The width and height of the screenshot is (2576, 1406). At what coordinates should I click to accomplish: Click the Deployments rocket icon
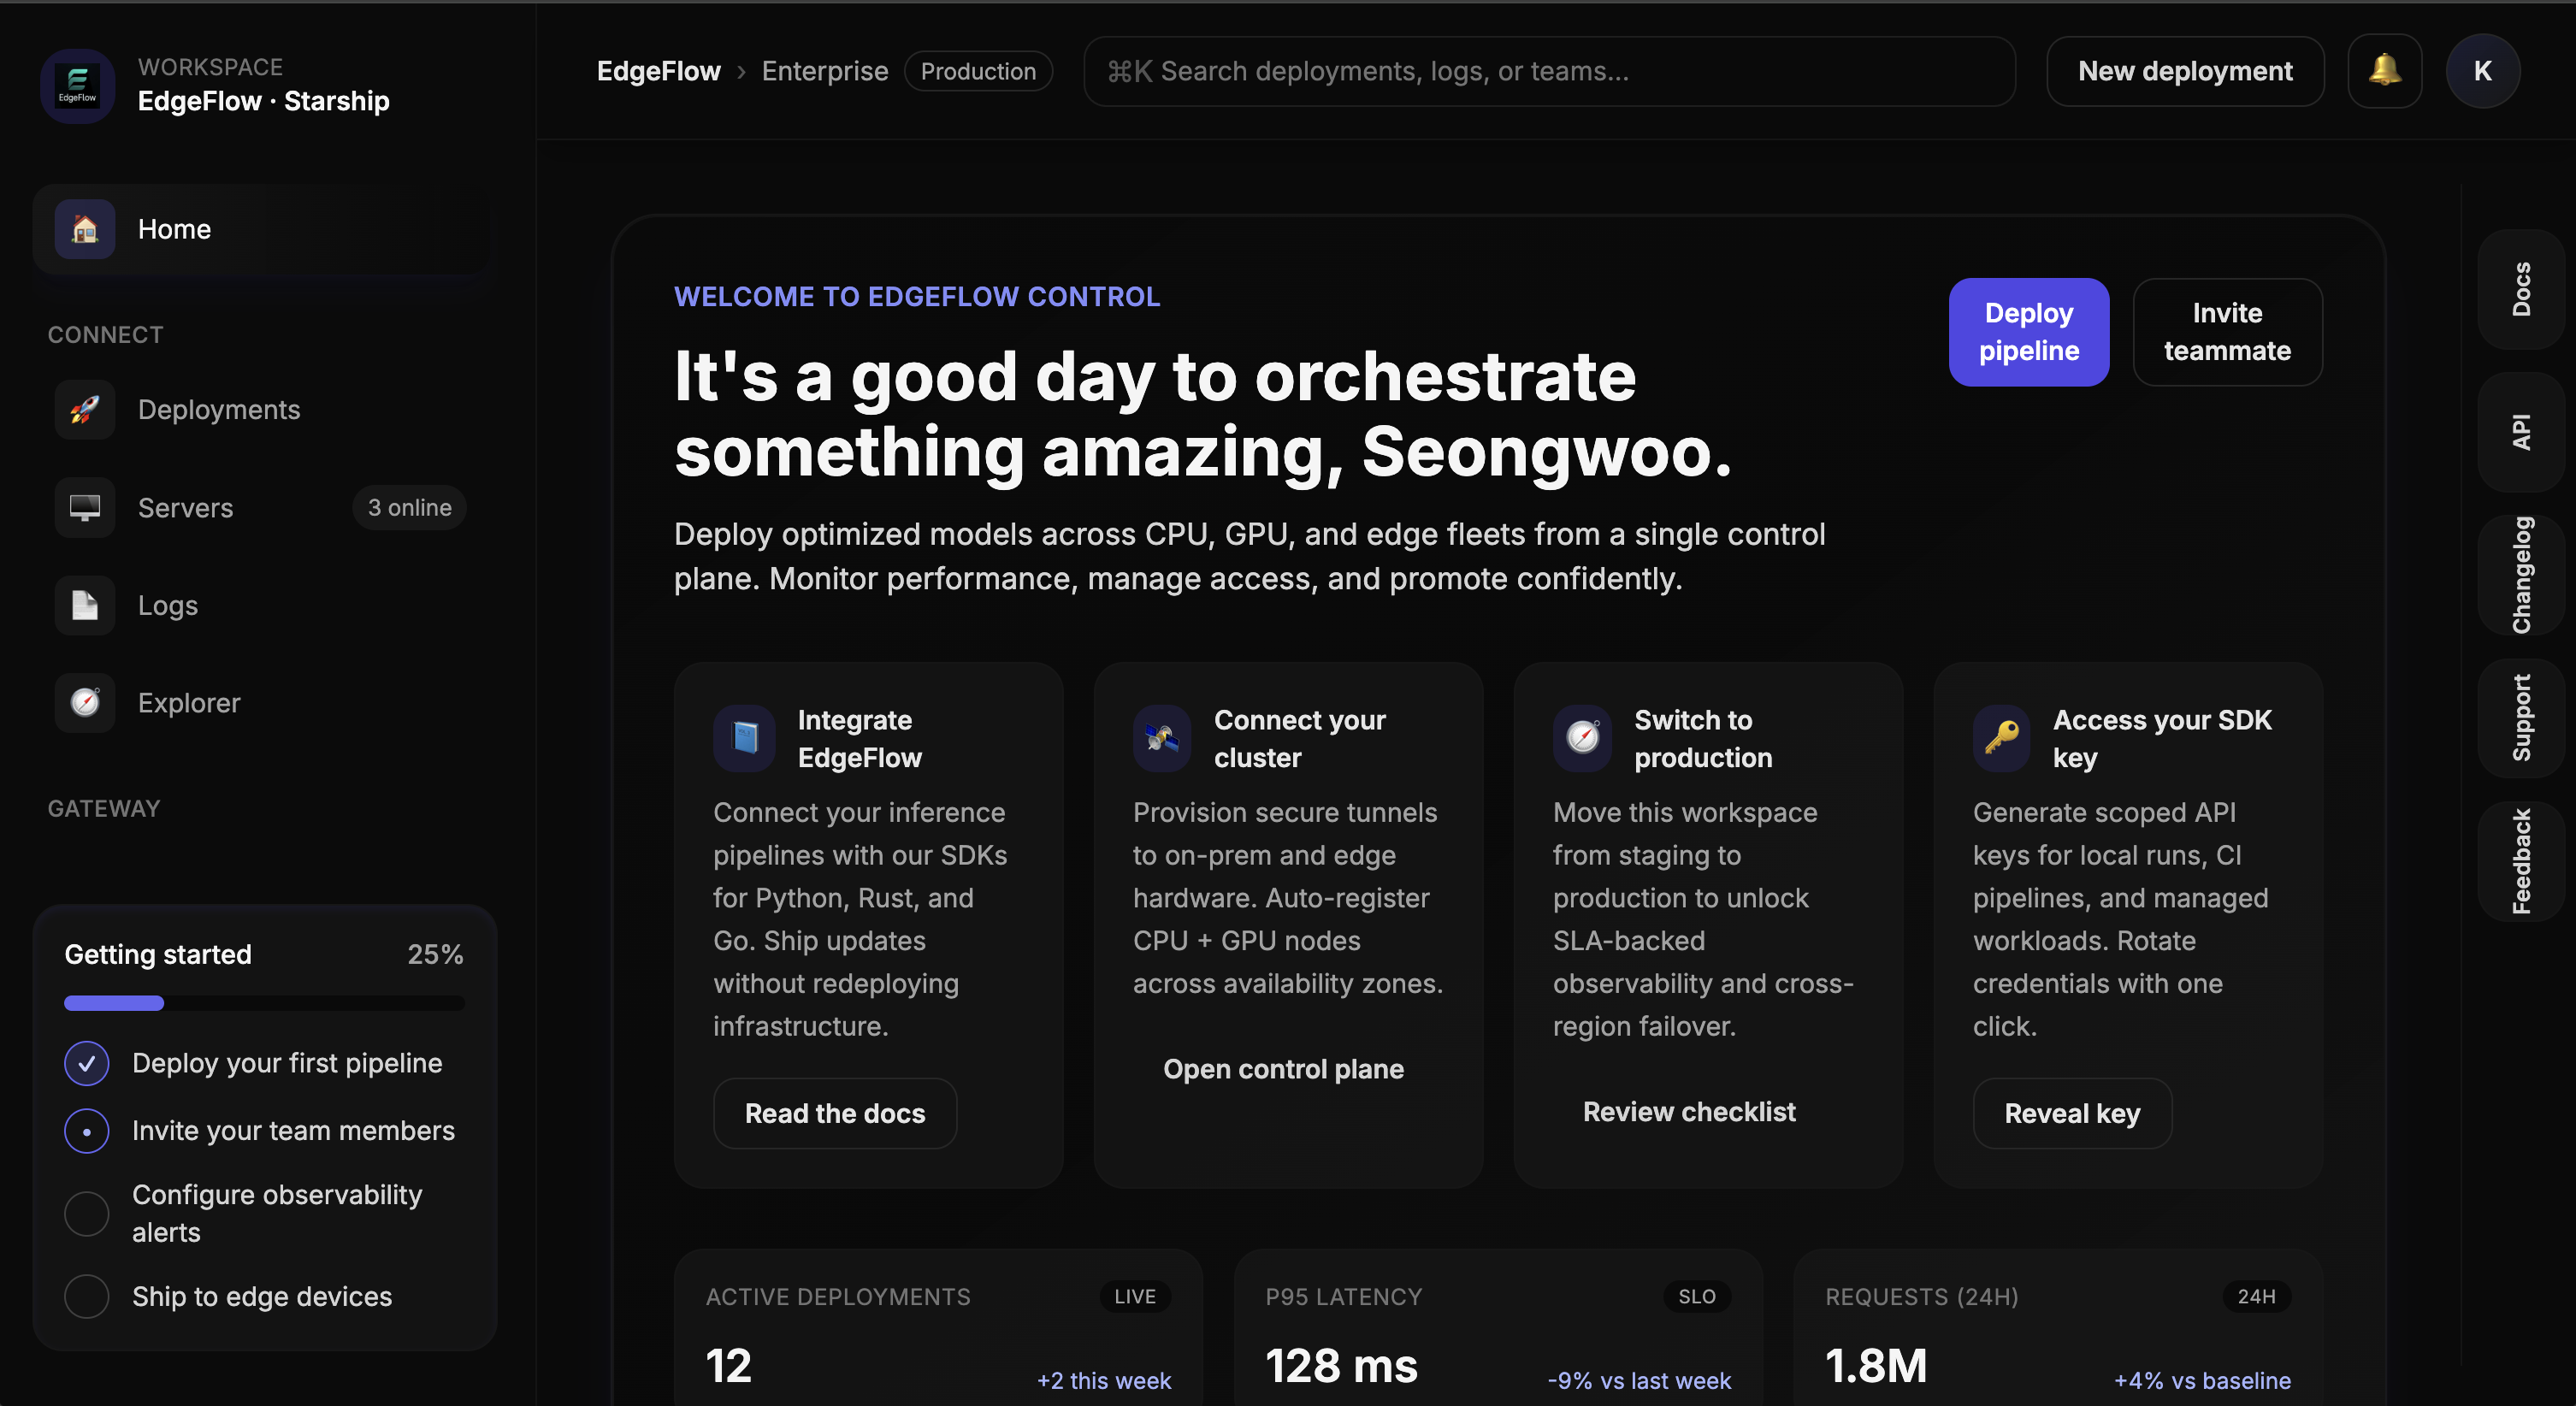click(85, 410)
